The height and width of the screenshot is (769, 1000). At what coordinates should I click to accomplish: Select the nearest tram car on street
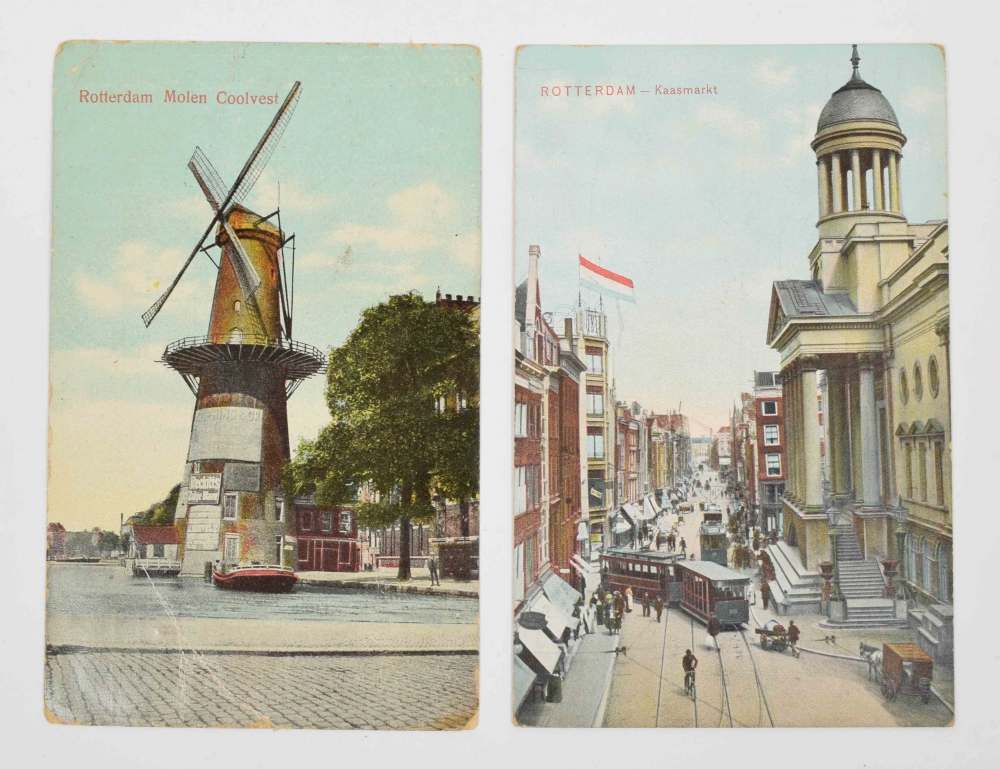pos(712,590)
